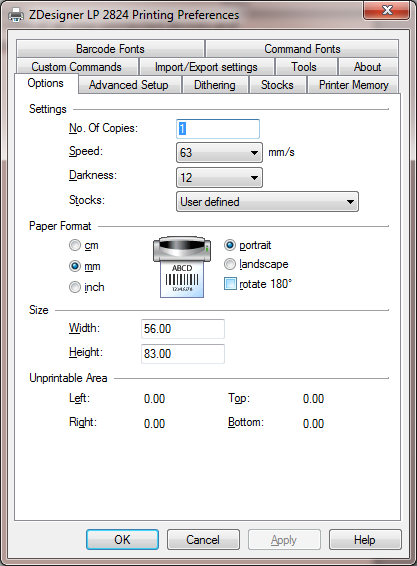Click the OK button
Viewport: 417px width, 566px height.
(122, 540)
